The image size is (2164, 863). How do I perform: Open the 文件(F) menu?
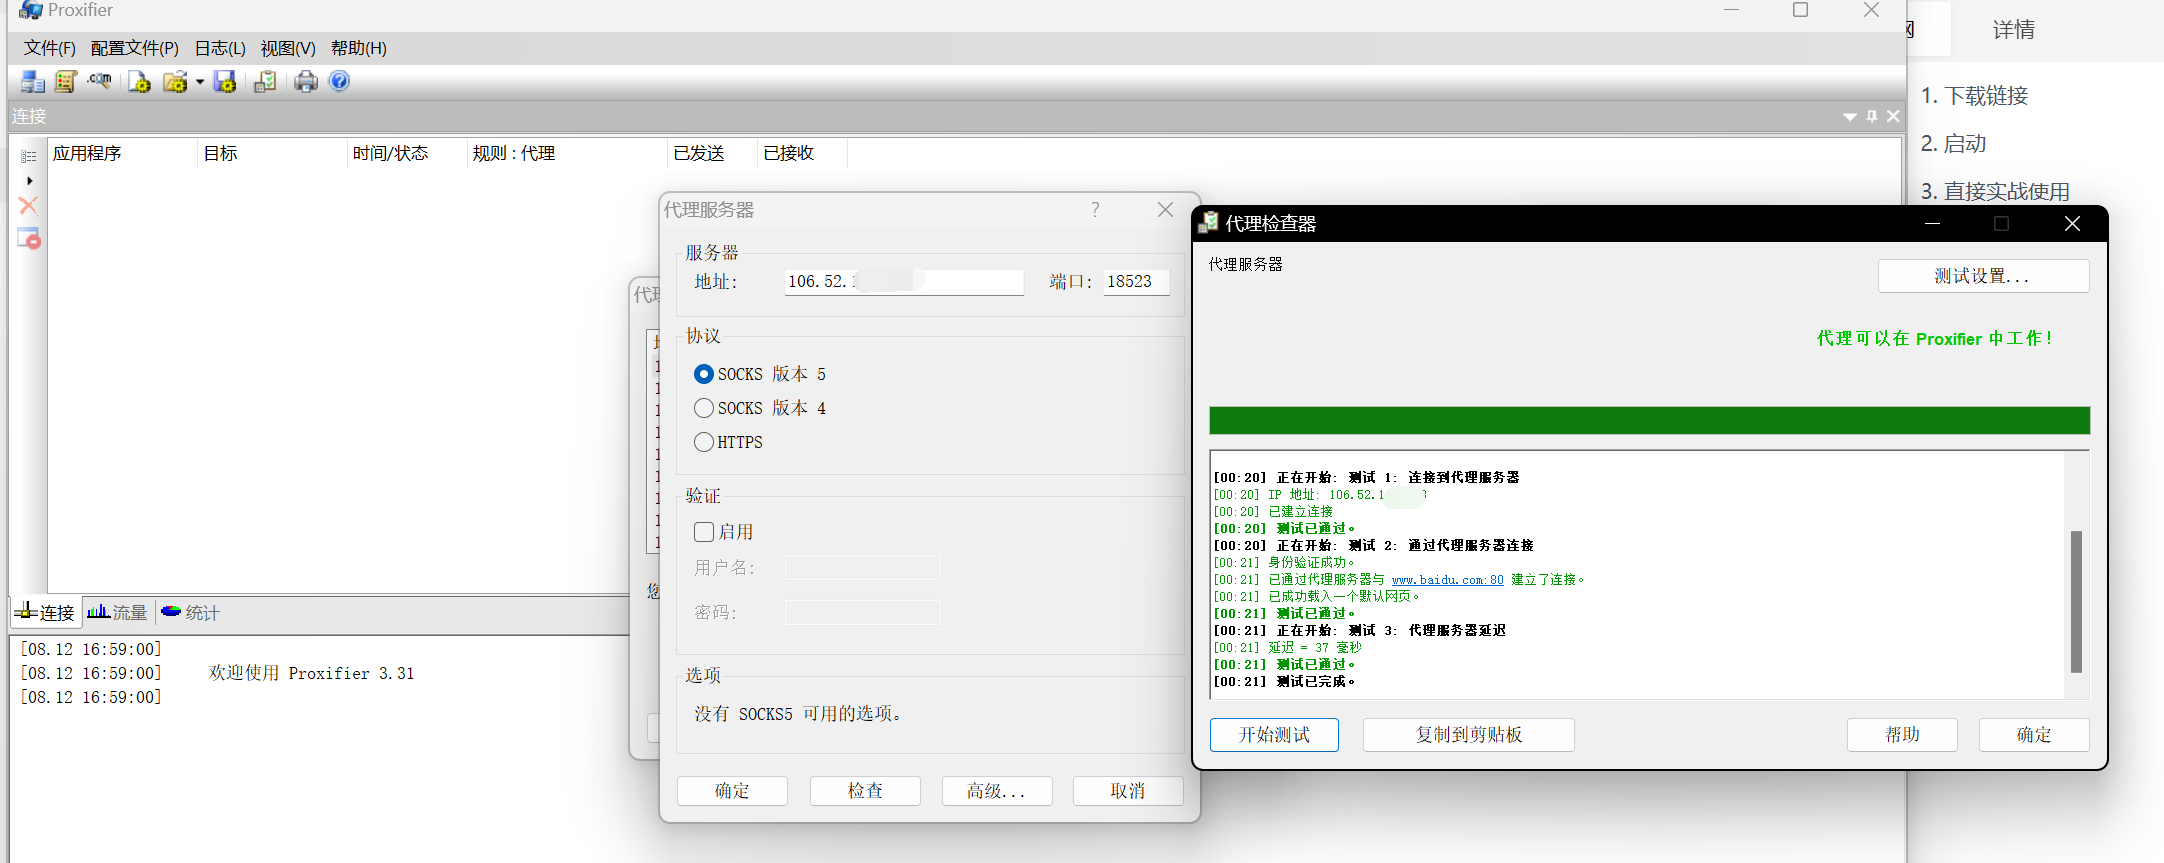point(50,48)
